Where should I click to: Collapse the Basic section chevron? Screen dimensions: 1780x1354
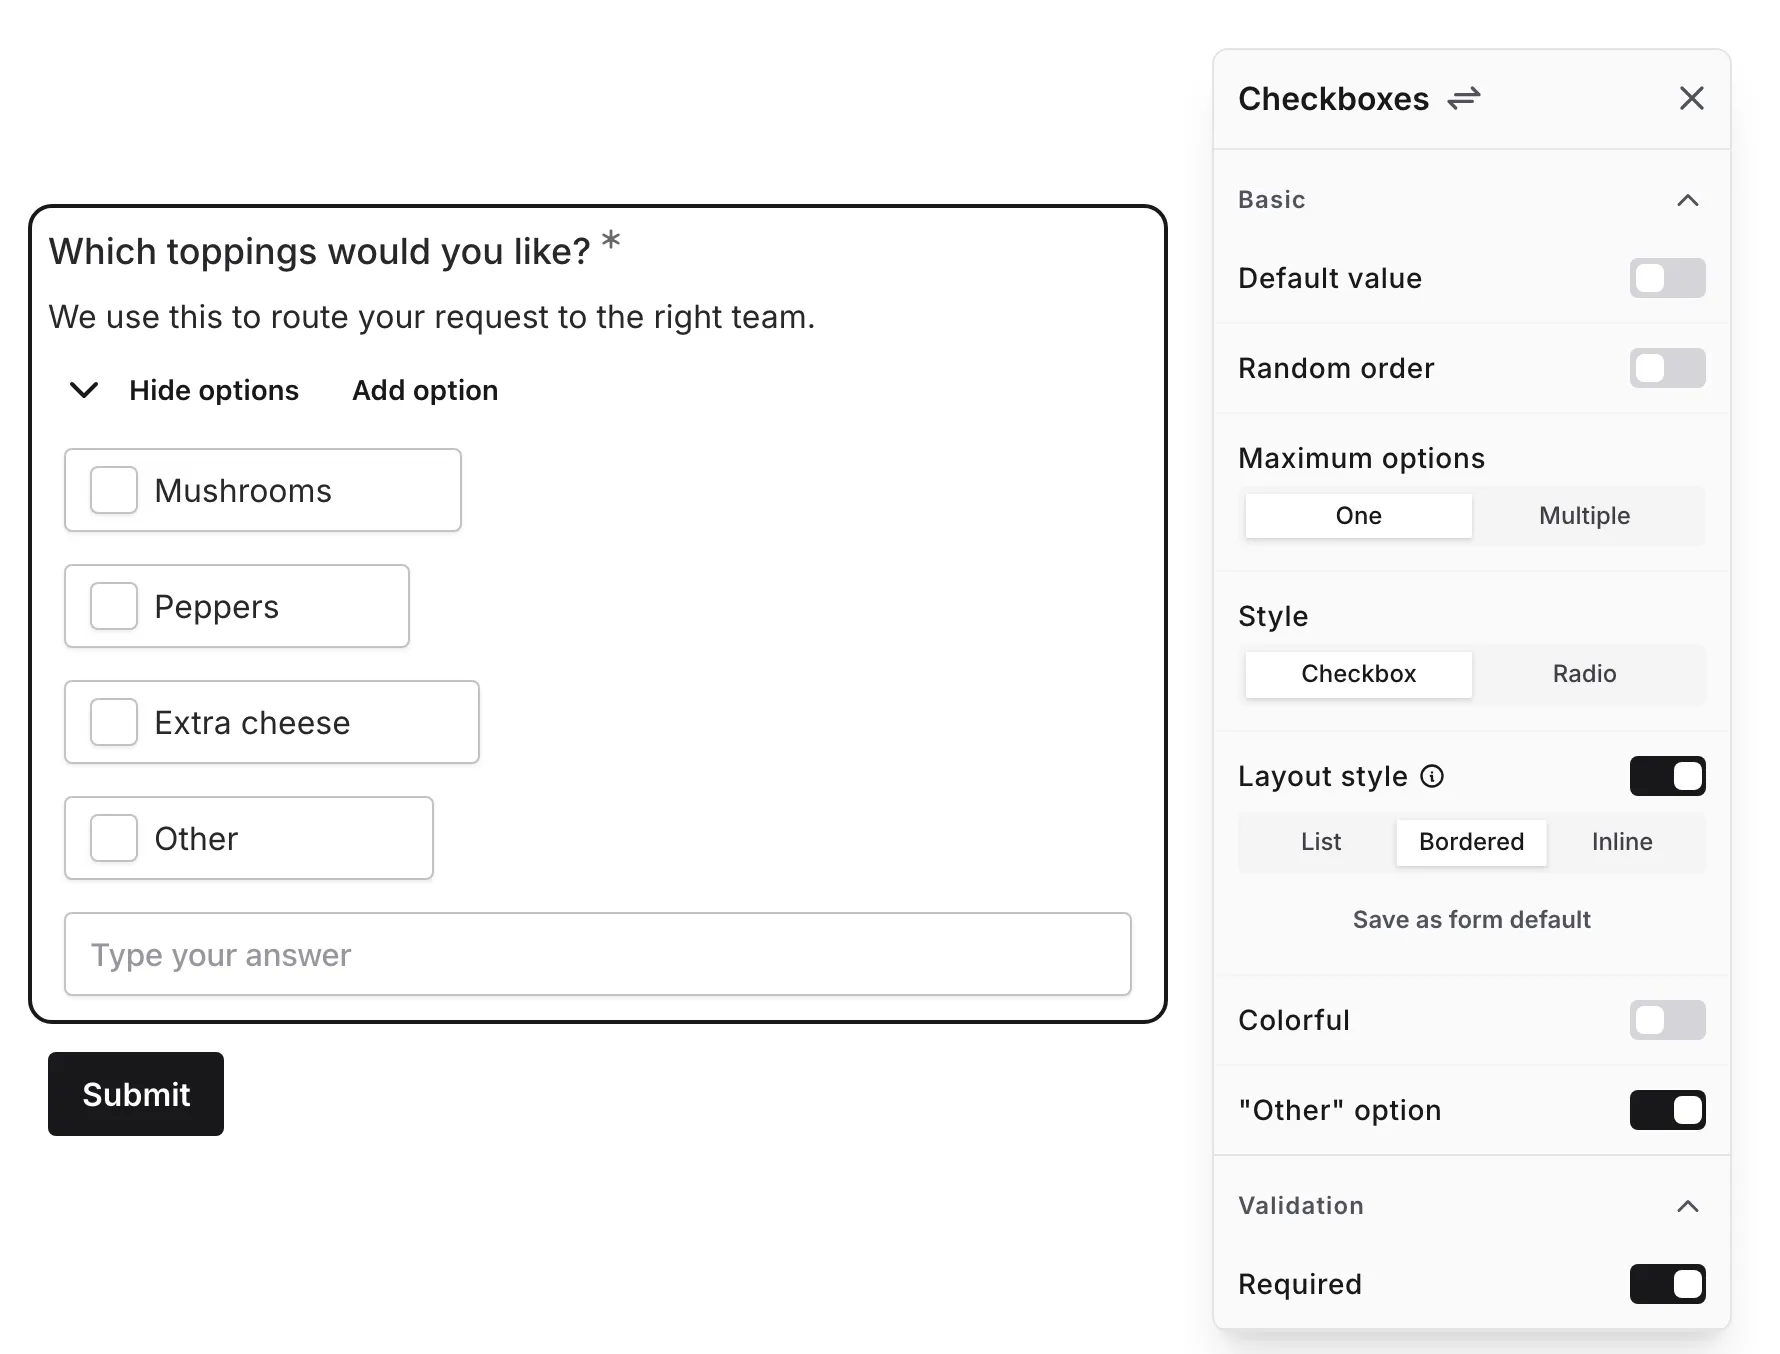click(x=1688, y=200)
